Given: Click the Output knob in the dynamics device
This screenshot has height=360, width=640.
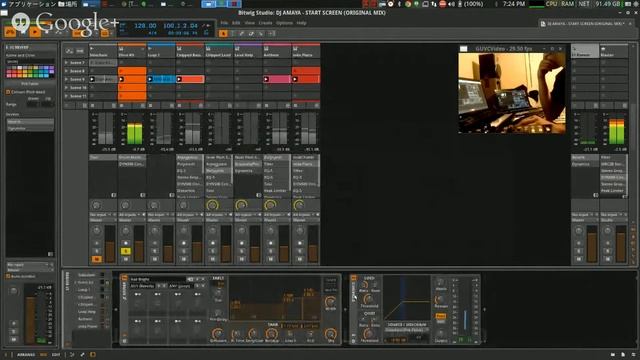Looking at the screenshot, I should pos(440,333).
